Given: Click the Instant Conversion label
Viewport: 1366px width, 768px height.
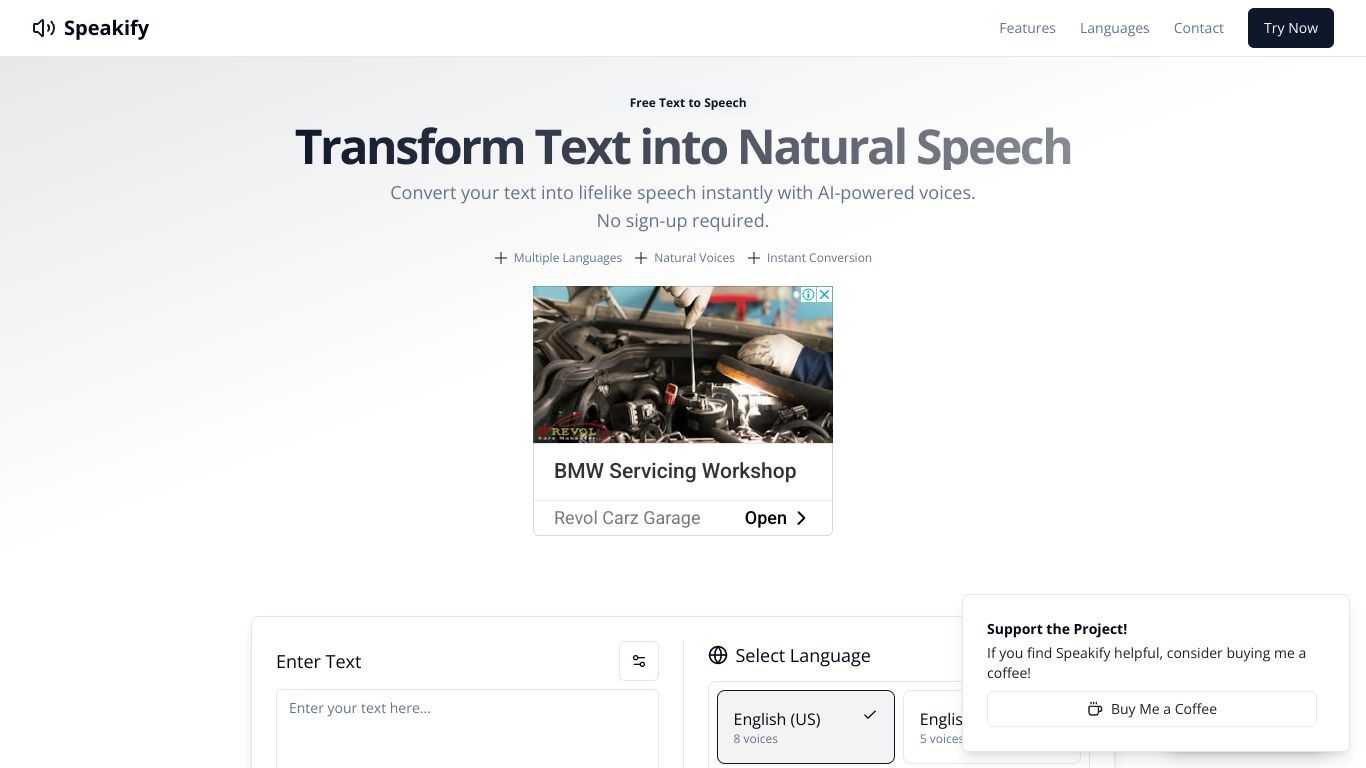Looking at the screenshot, I should [819, 258].
